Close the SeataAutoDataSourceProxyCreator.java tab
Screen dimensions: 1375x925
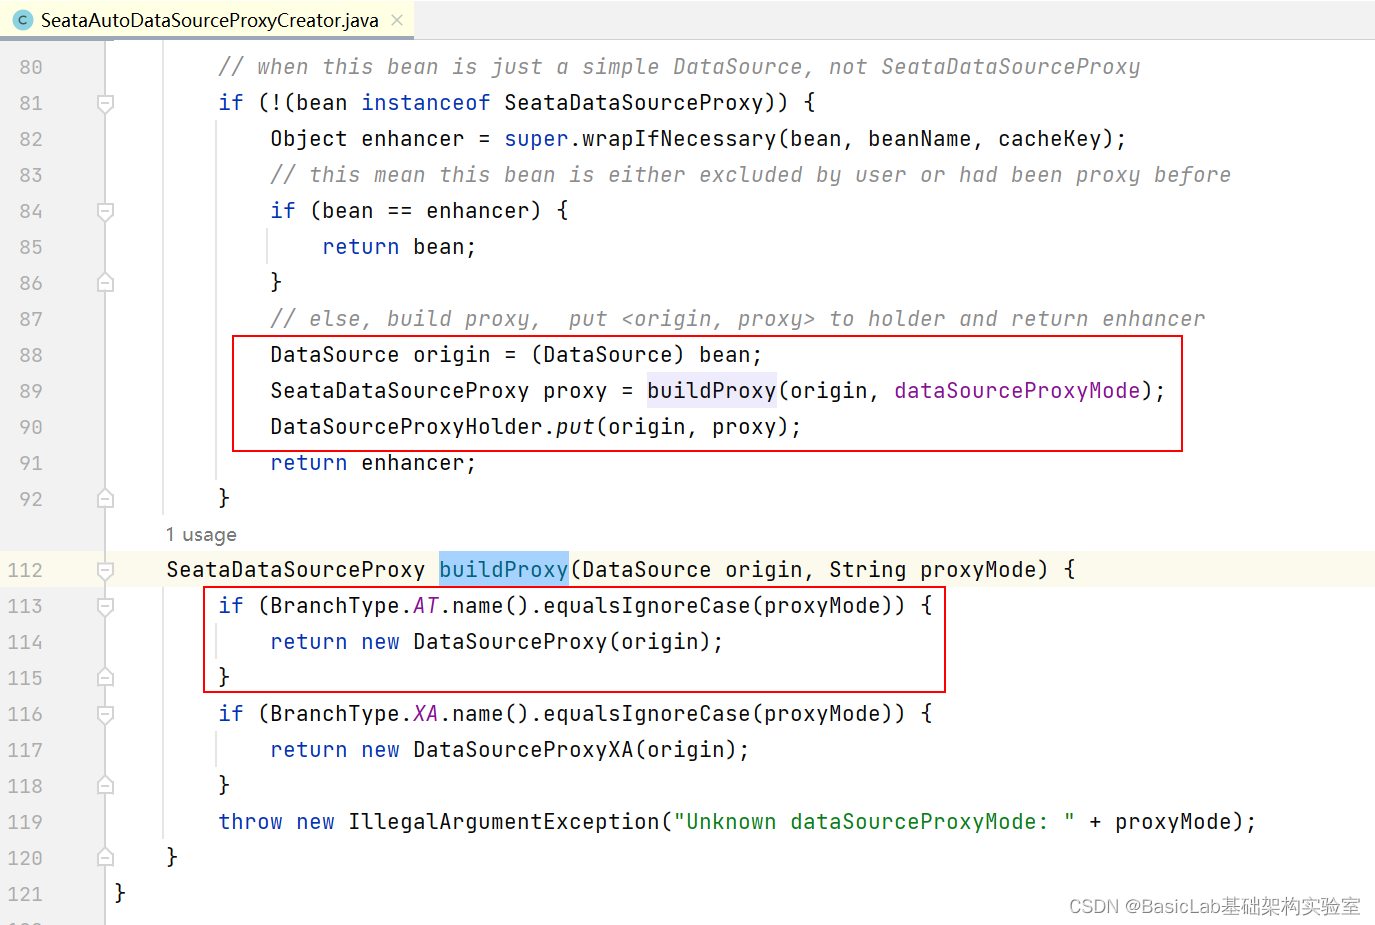397,20
